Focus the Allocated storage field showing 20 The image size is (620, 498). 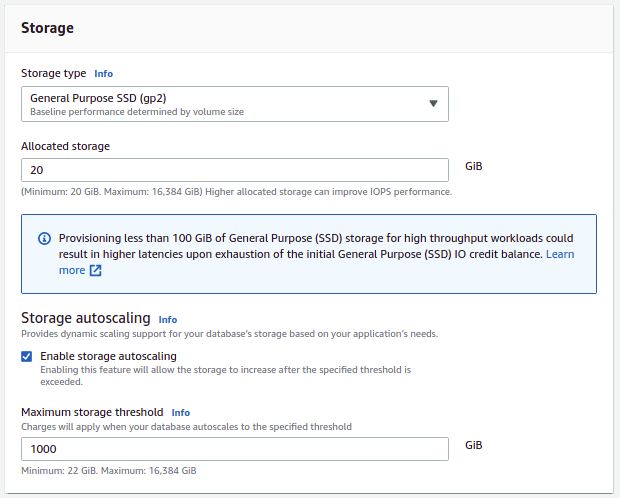click(234, 170)
